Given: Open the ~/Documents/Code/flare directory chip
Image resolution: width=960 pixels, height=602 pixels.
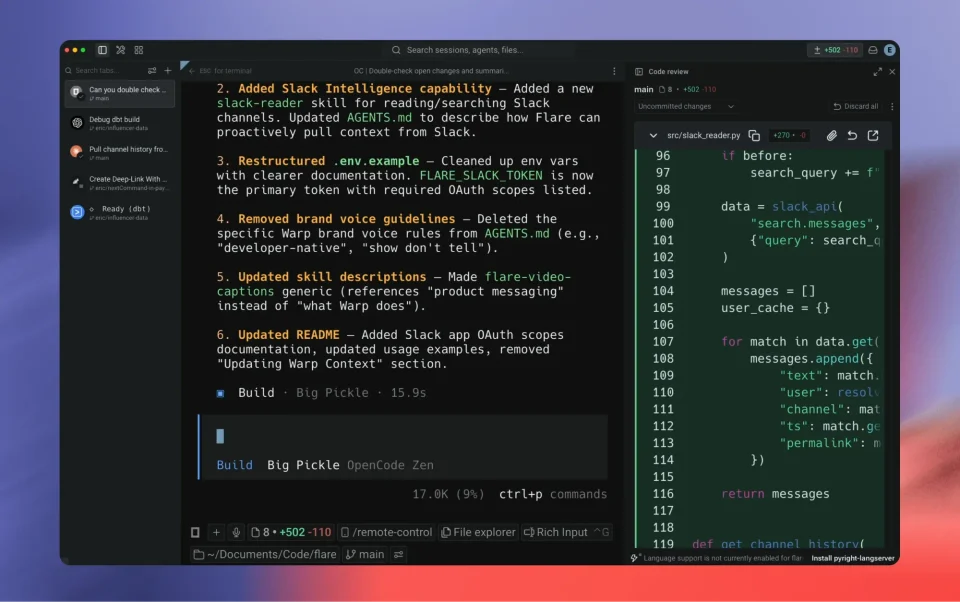Looking at the screenshot, I should pos(265,554).
